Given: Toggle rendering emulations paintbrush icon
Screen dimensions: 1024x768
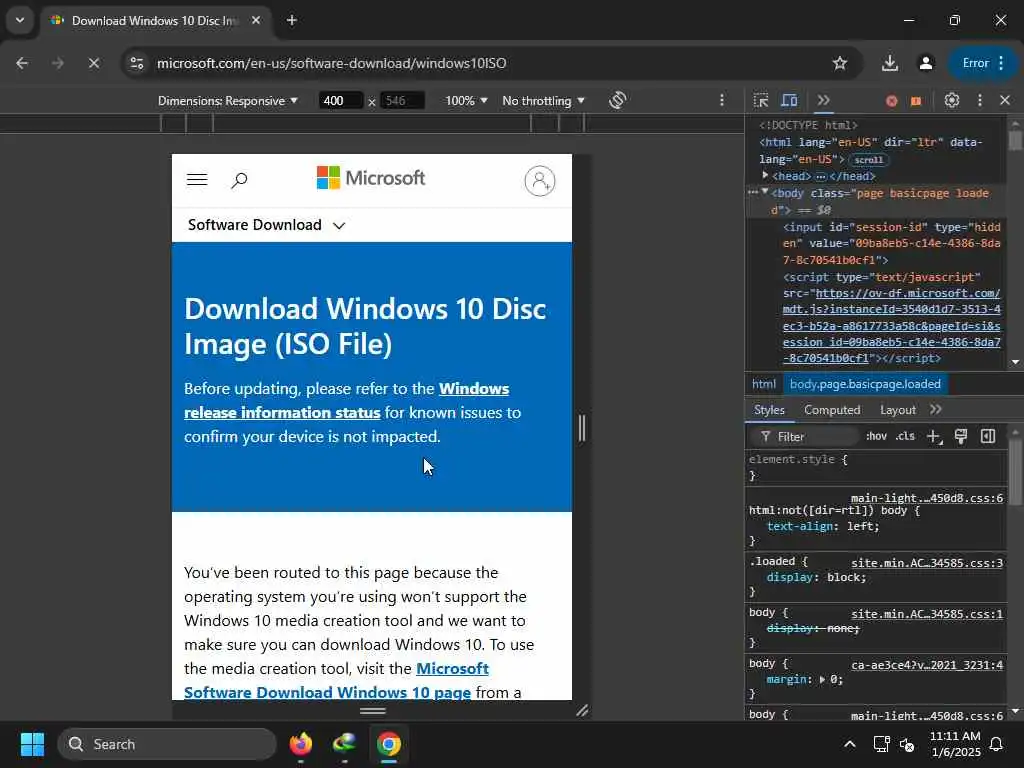Looking at the screenshot, I should (961, 436).
